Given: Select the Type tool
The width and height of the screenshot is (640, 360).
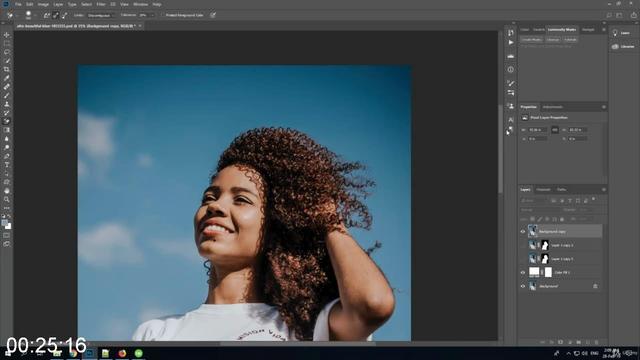Looking at the screenshot, I should (x=7, y=164).
